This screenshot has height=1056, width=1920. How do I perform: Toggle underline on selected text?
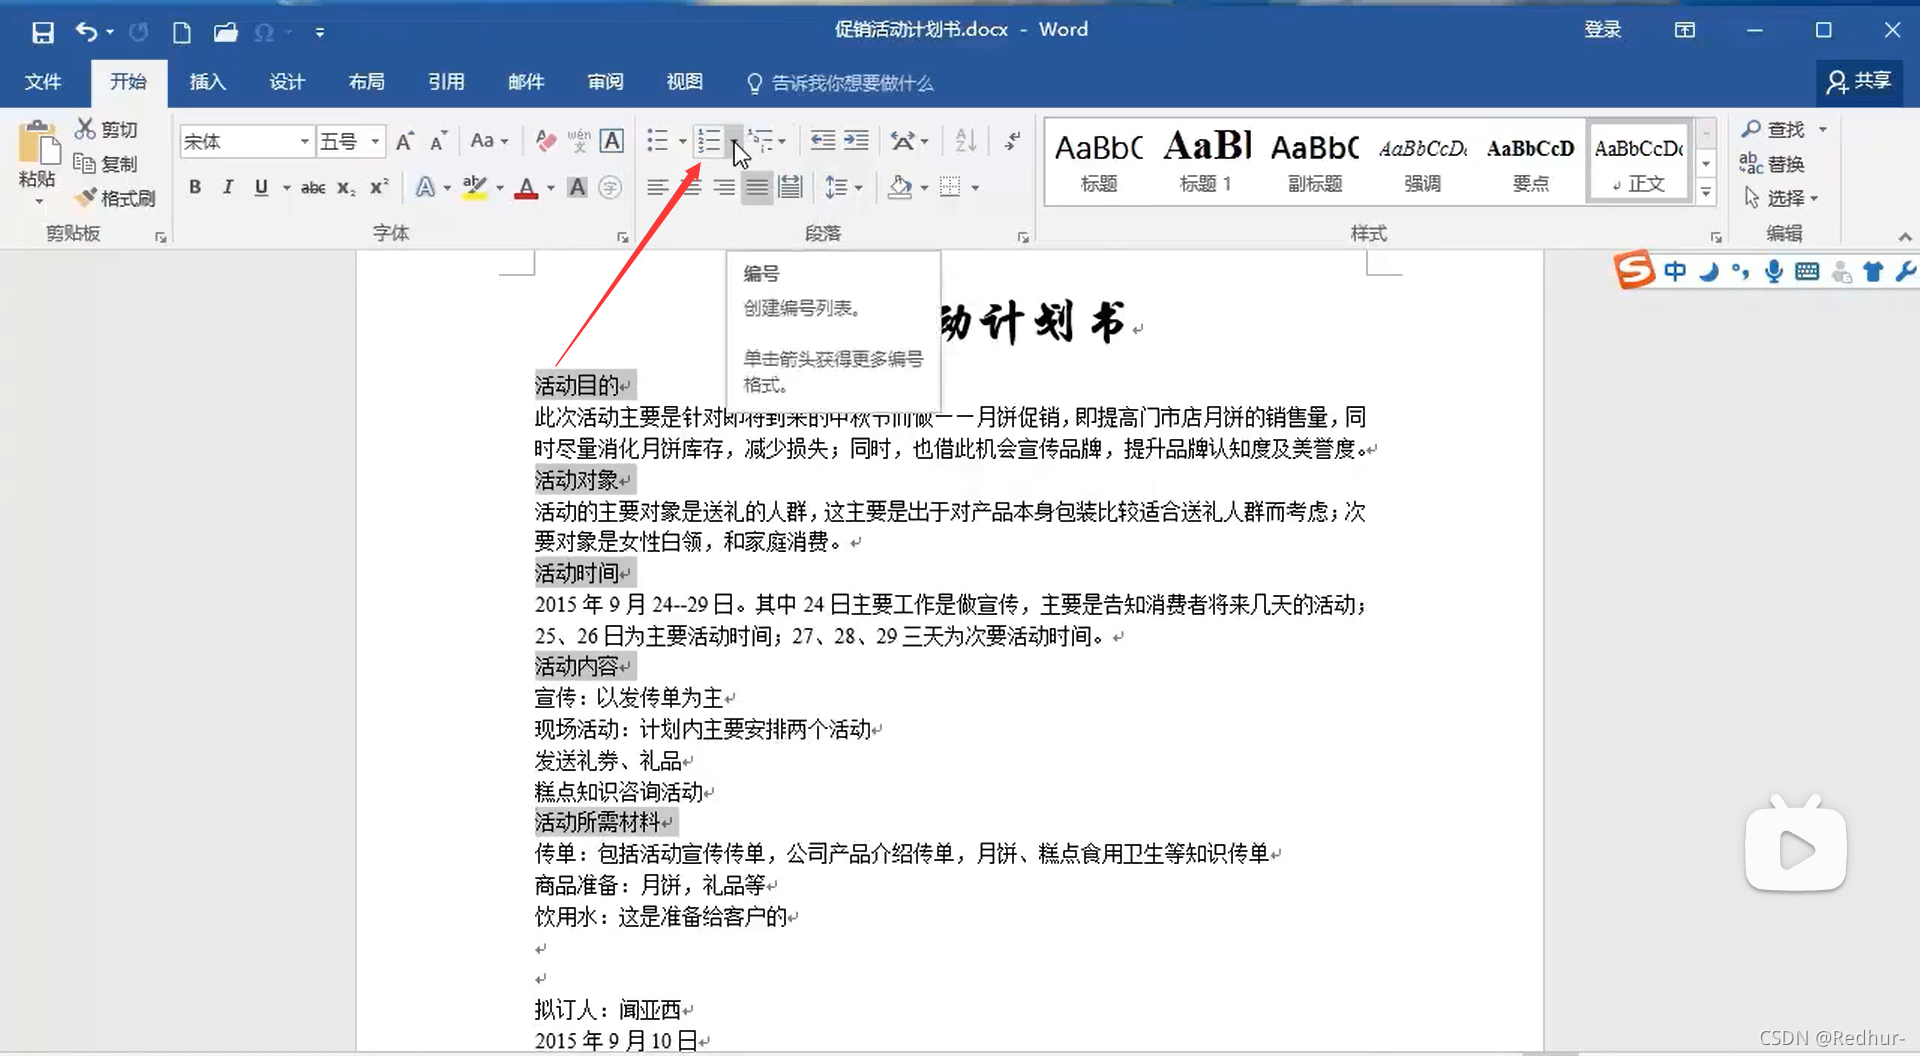click(260, 187)
